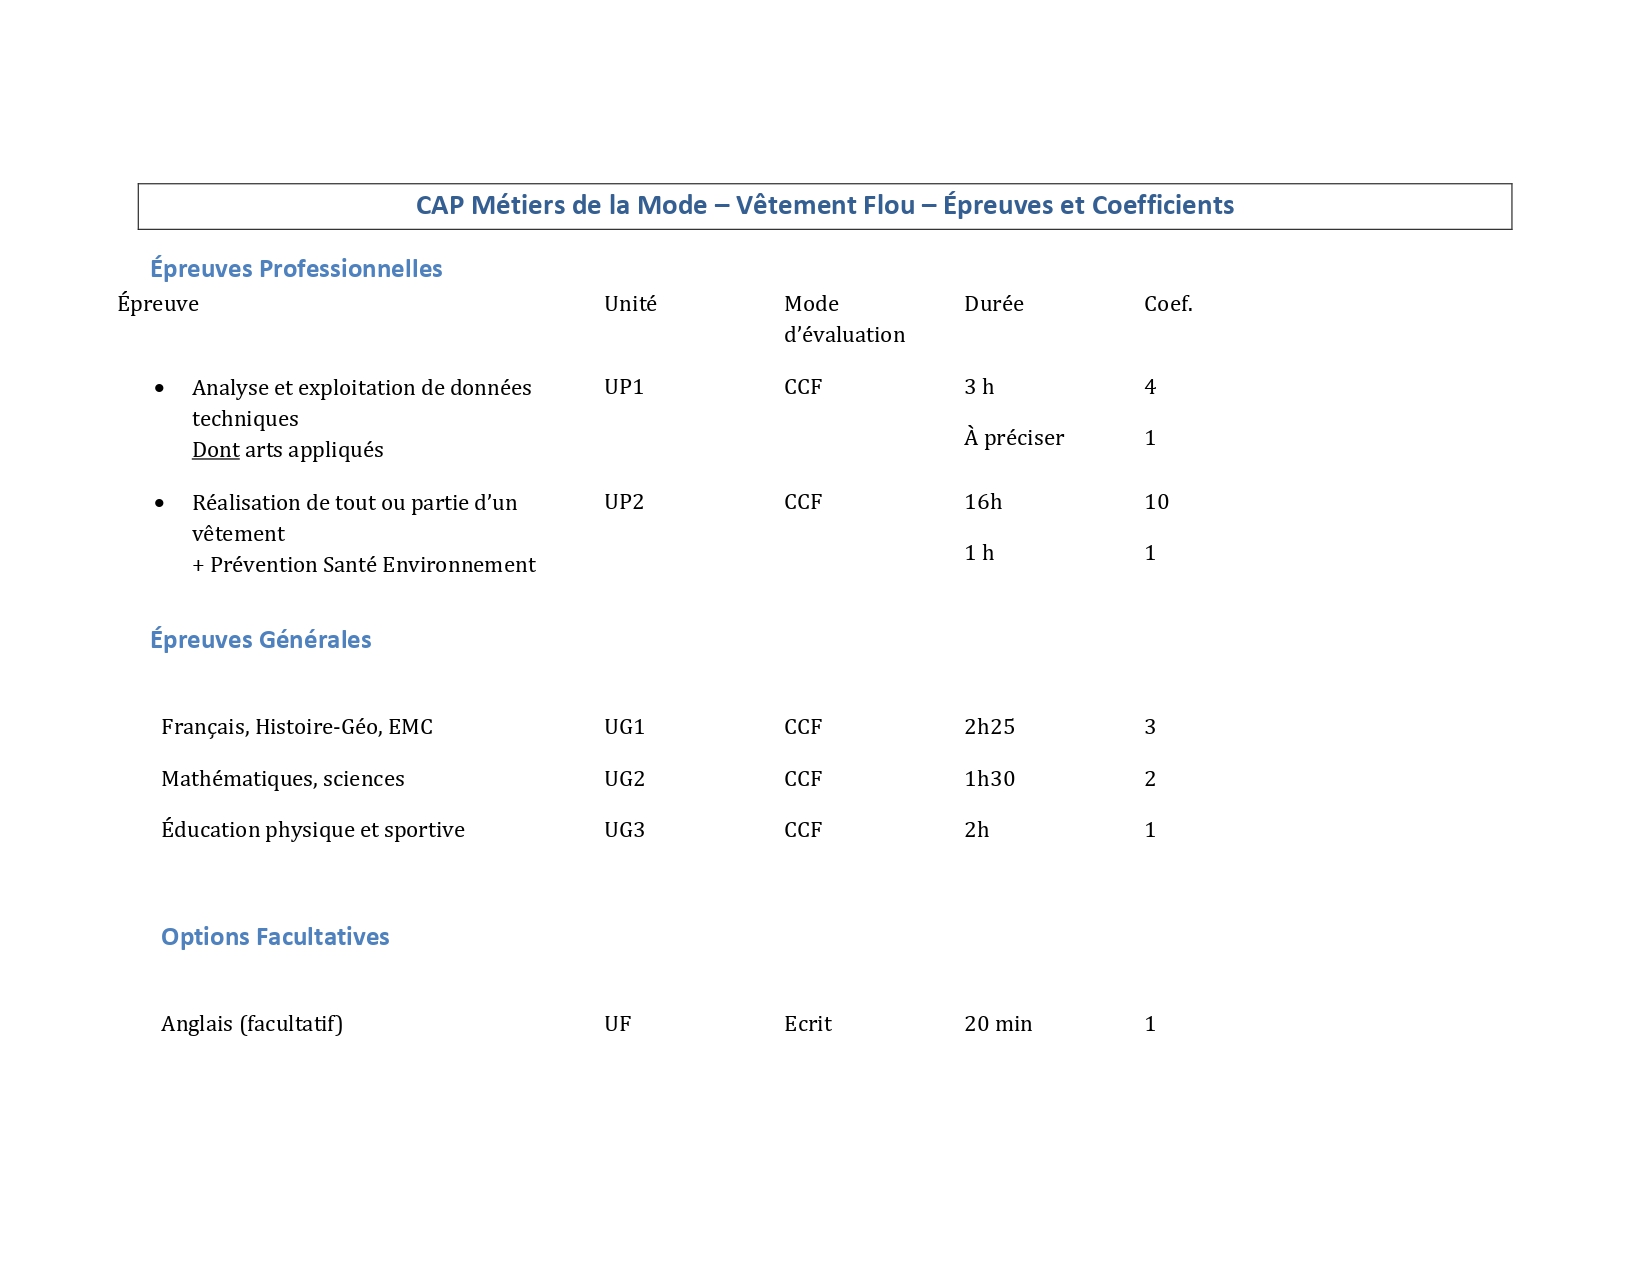
Task: Click 'Réalisation de tout ou partie d'un vêtement'
Action: (x=355, y=518)
